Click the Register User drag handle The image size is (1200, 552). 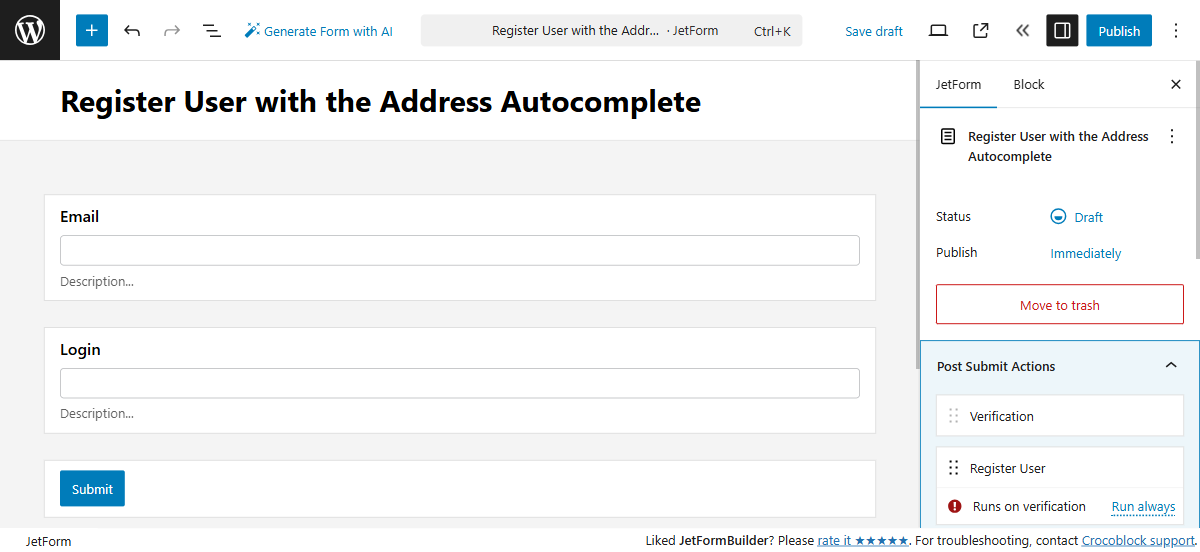[953, 468]
